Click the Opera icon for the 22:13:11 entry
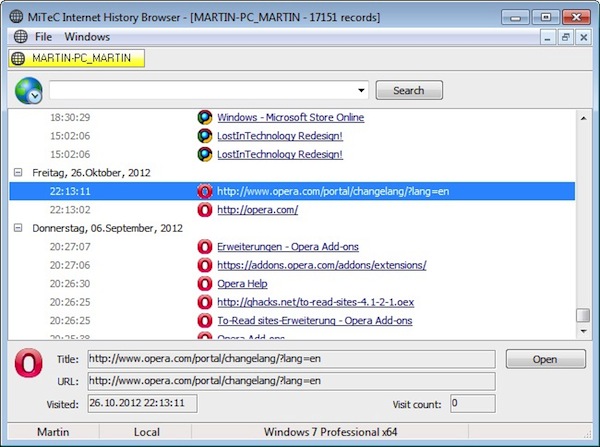The image size is (600, 447). (x=205, y=191)
